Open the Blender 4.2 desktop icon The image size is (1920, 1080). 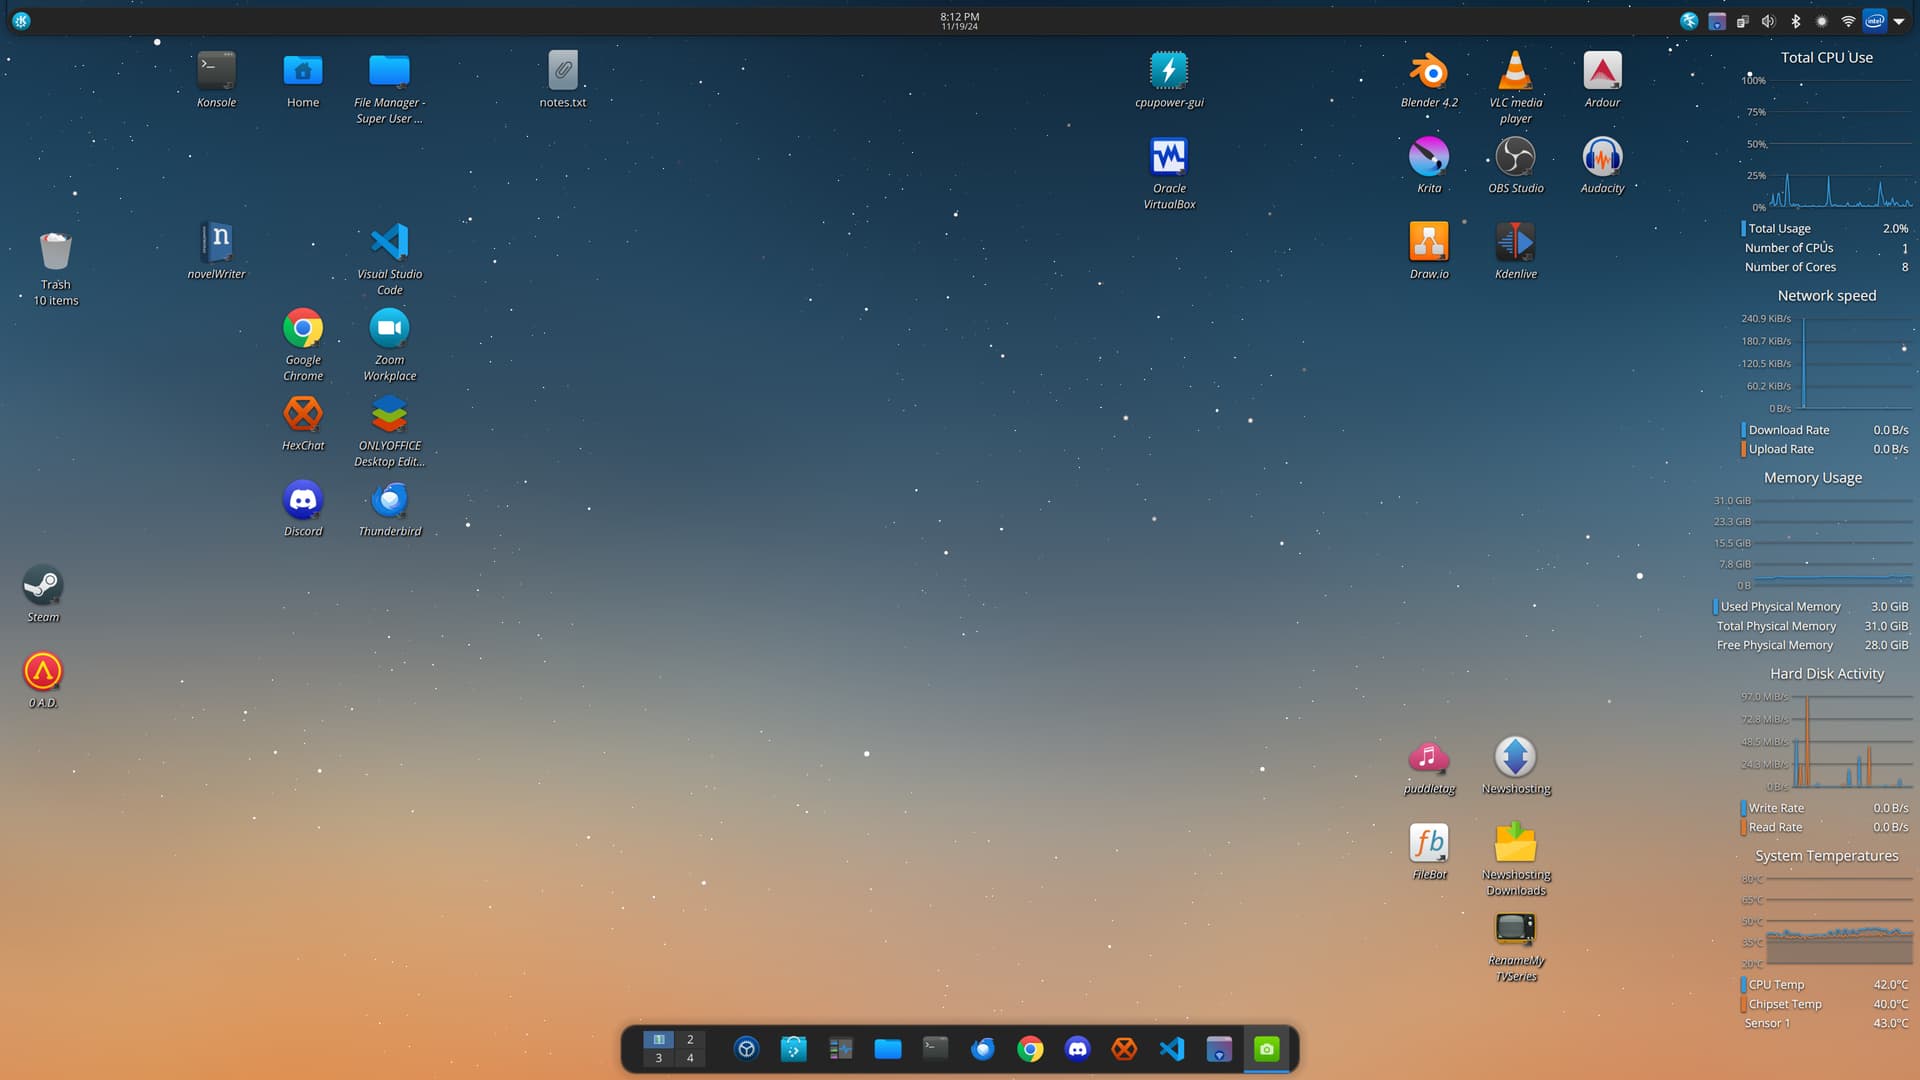(x=1429, y=72)
